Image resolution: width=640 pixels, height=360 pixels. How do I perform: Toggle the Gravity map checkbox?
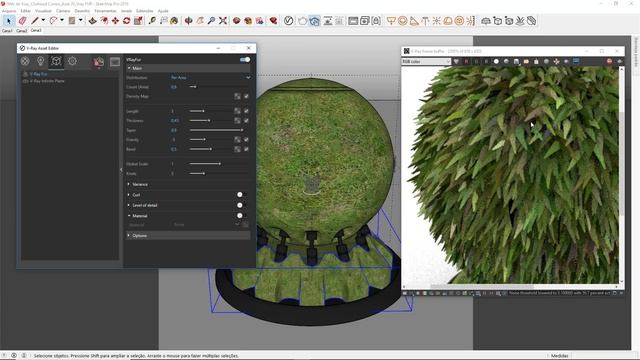click(x=246, y=140)
